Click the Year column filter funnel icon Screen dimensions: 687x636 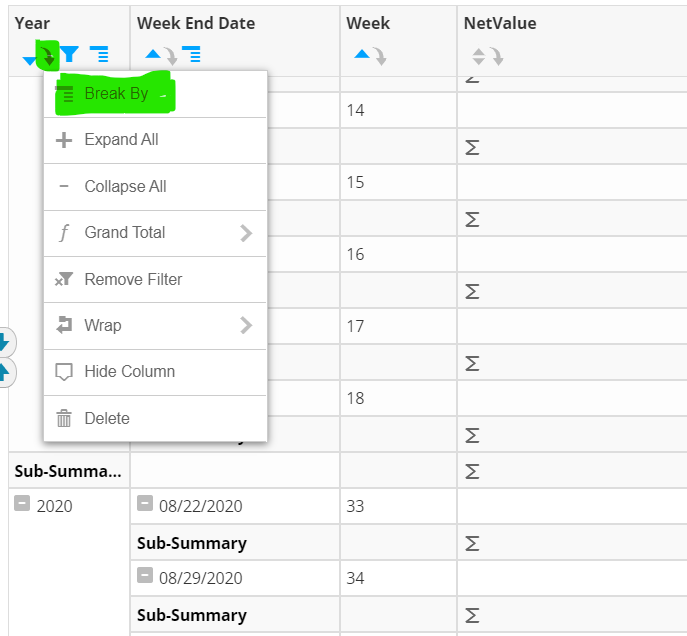[69, 54]
